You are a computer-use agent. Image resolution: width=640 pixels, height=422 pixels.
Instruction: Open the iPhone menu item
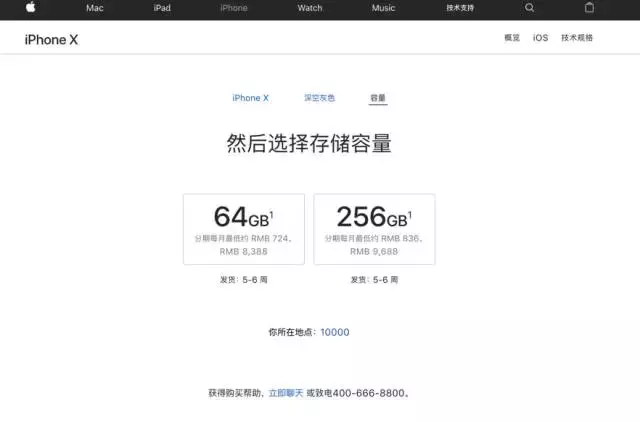(x=234, y=8)
